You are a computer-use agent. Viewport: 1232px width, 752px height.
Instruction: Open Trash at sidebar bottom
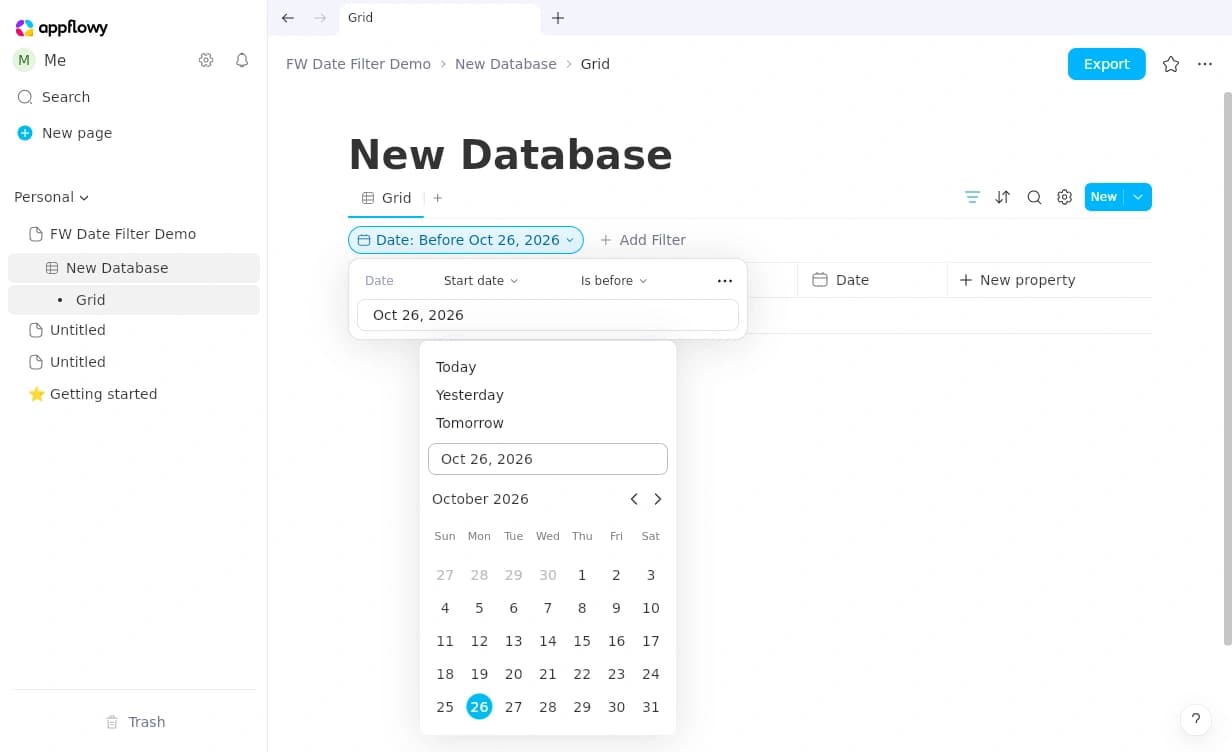point(134,722)
